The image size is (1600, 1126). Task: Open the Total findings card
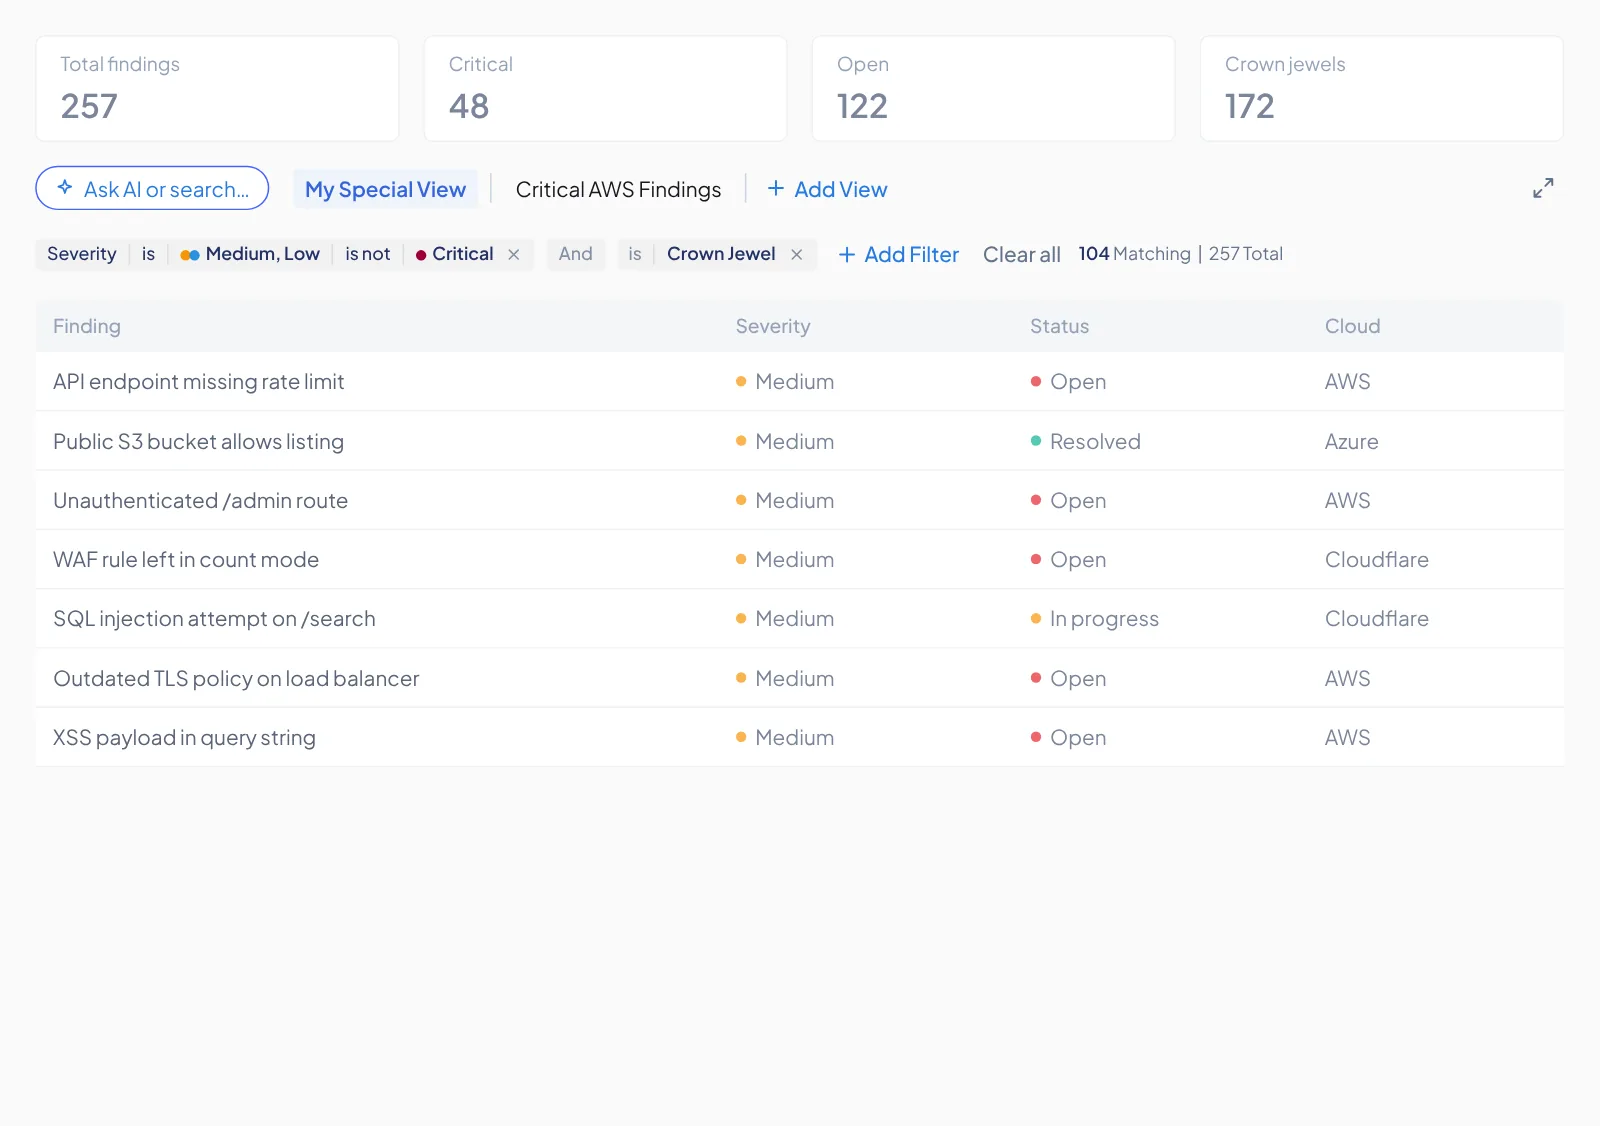point(217,89)
